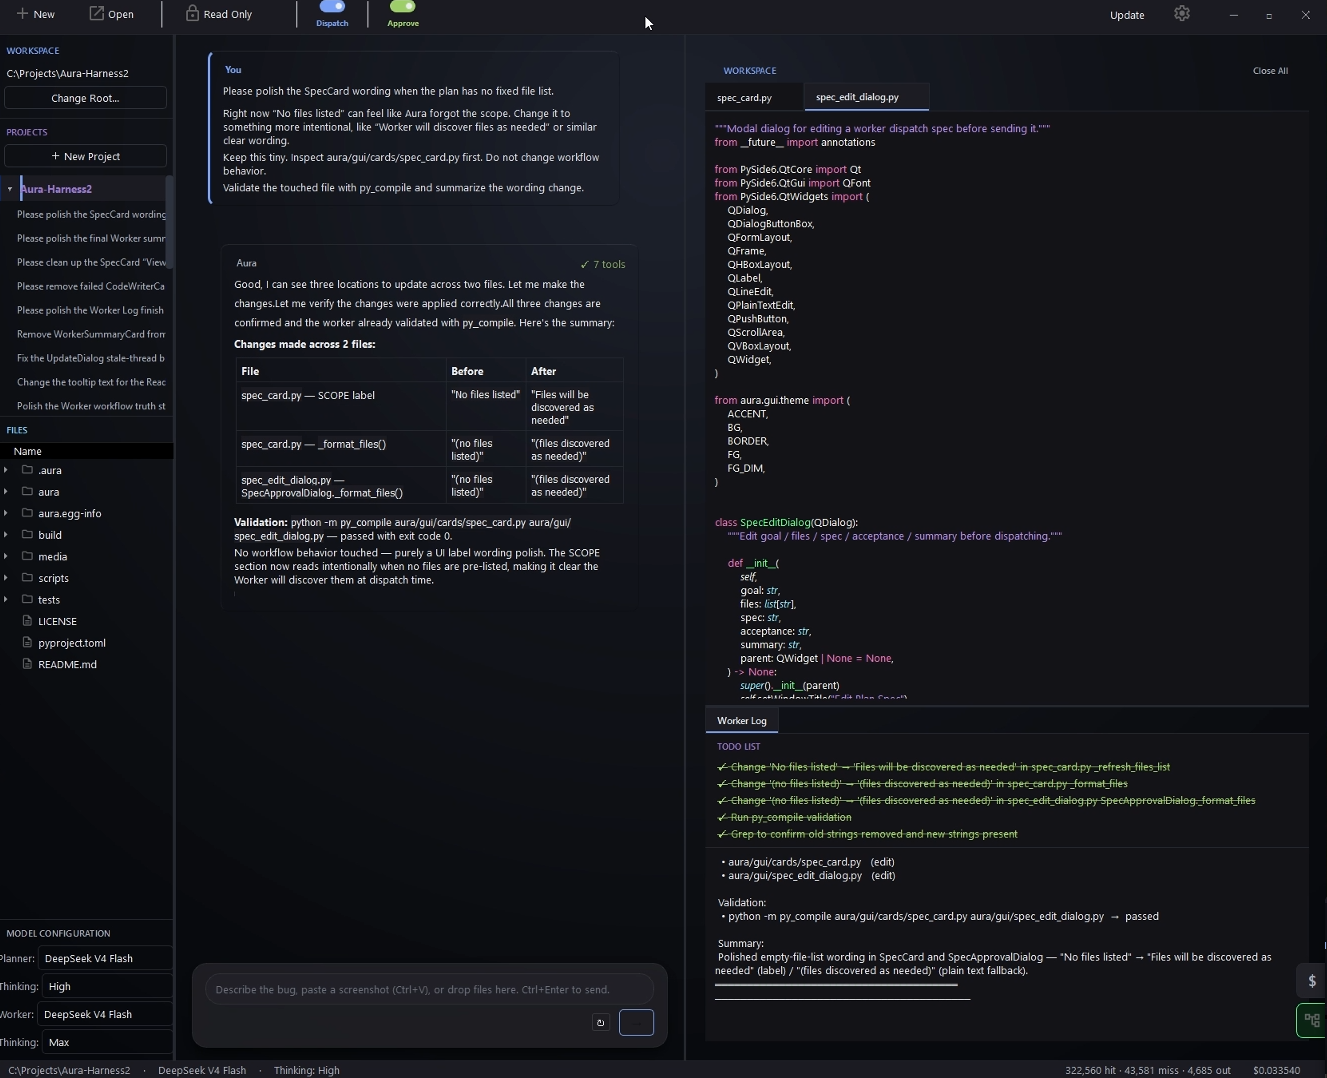
Task: Open 'Please clean up the SpecCard' conversation
Action: pyautogui.click(x=90, y=262)
